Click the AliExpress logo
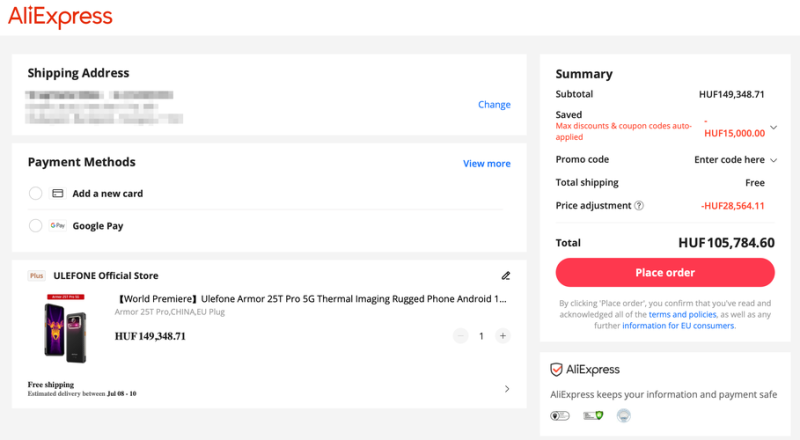Viewport: 800px width, 440px height. pyautogui.click(x=61, y=17)
